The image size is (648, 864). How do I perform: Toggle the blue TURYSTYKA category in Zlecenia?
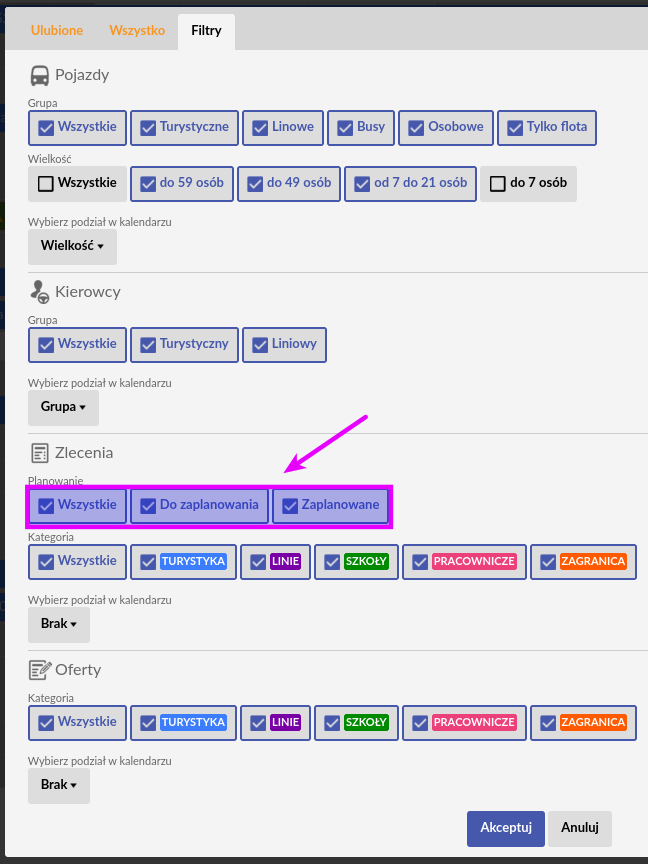coord(184,561)
